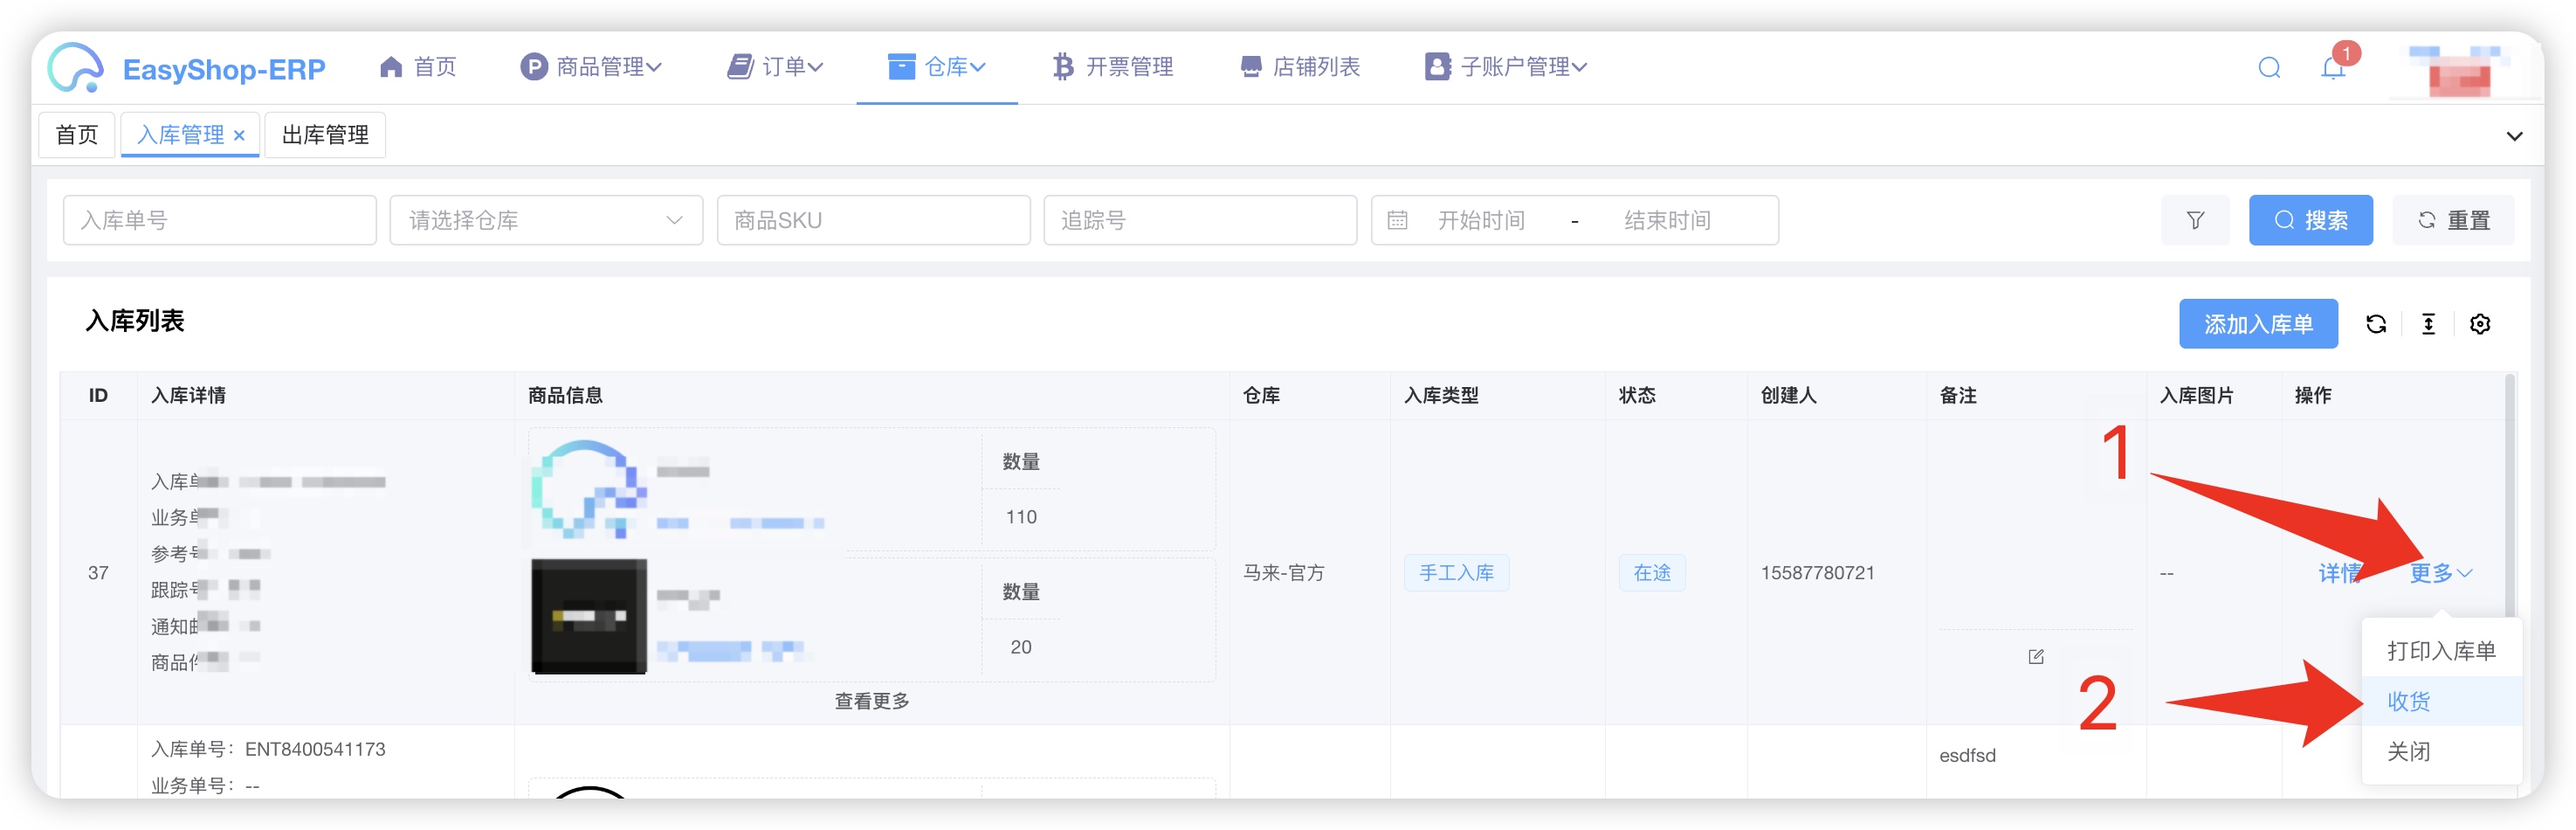Expand the tab list chevron
2576x830 pixels.
[2514, 136]
